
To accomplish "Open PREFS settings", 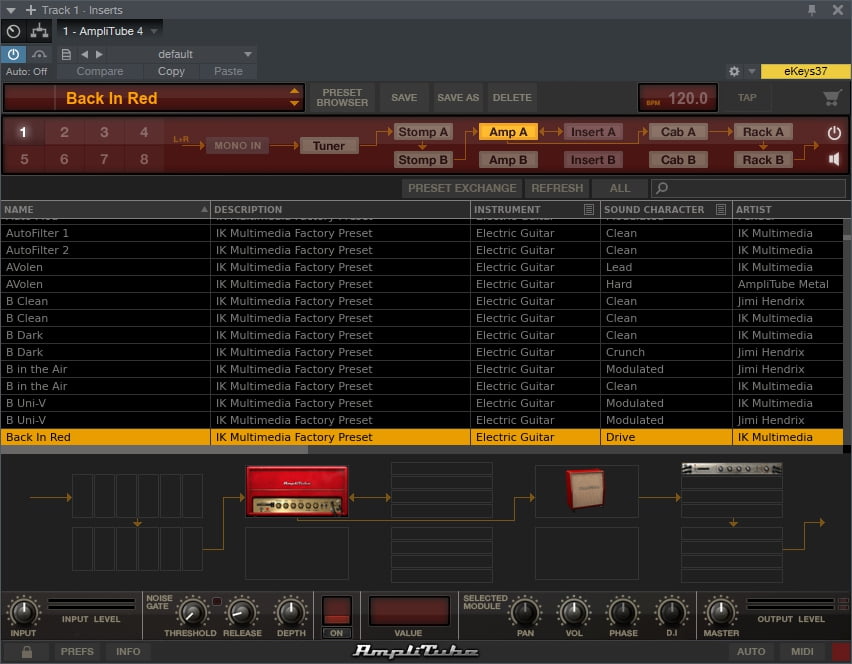I will [77, 652].
